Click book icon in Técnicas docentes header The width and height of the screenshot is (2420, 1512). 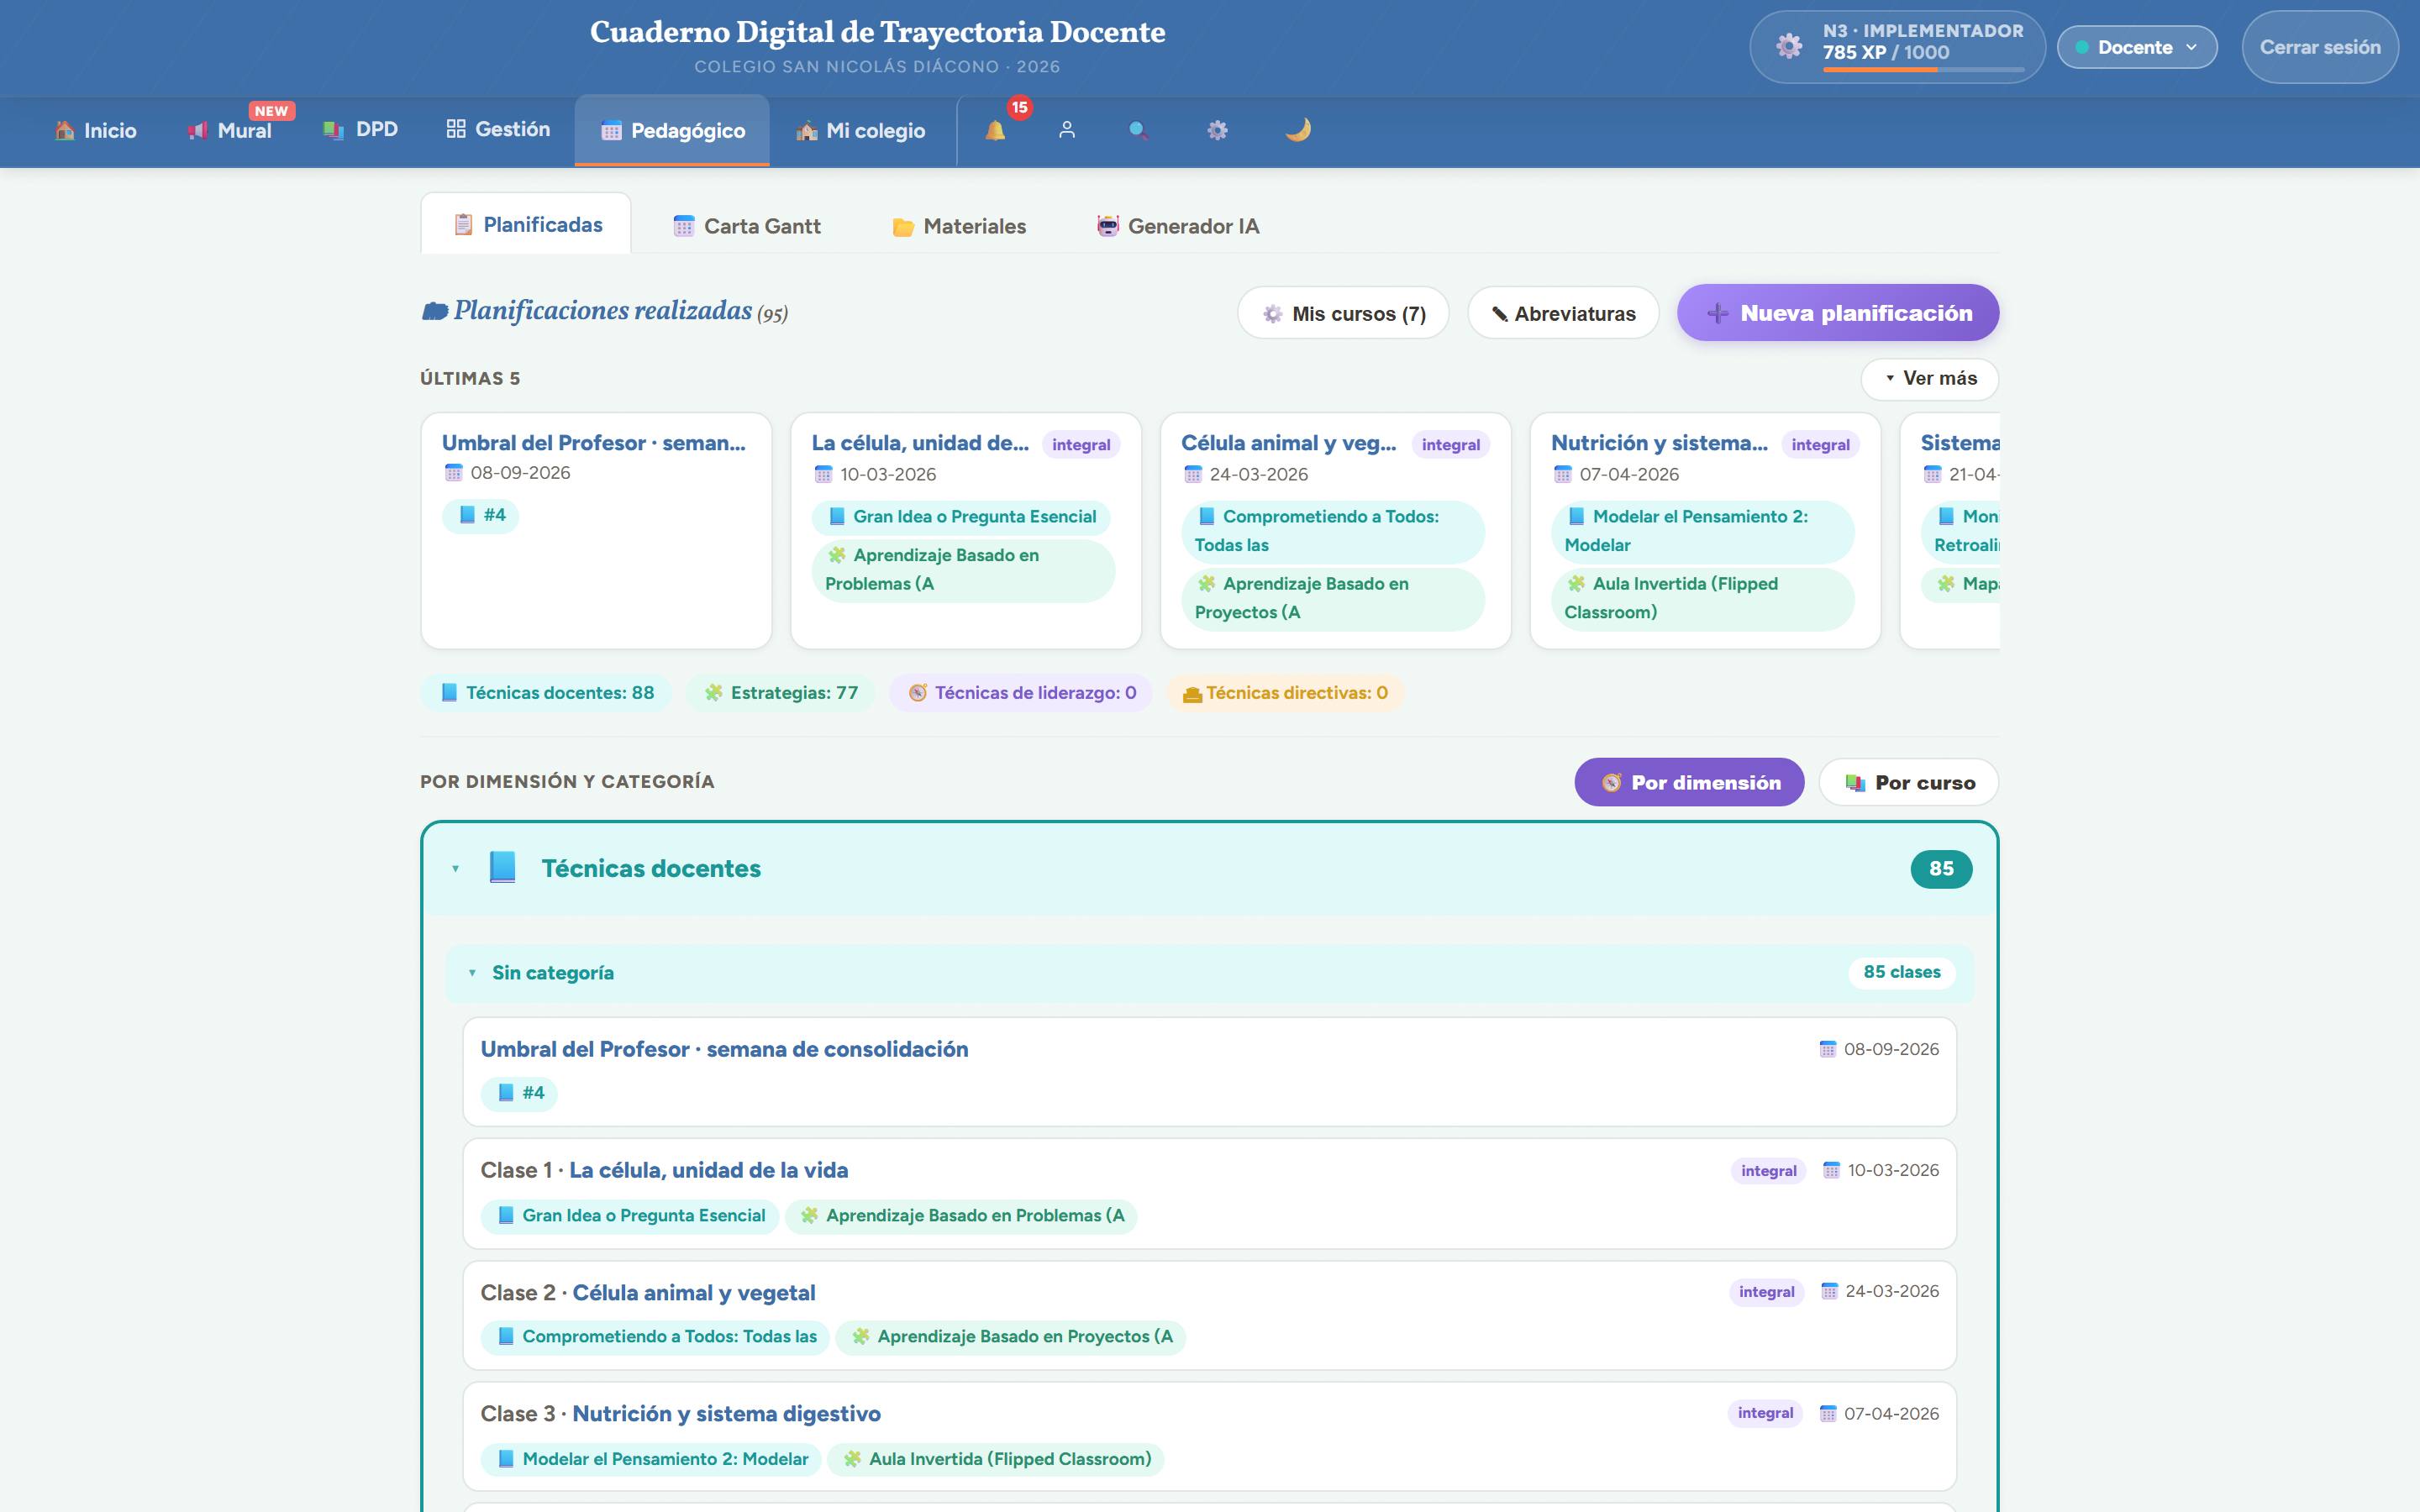point(502,867)
